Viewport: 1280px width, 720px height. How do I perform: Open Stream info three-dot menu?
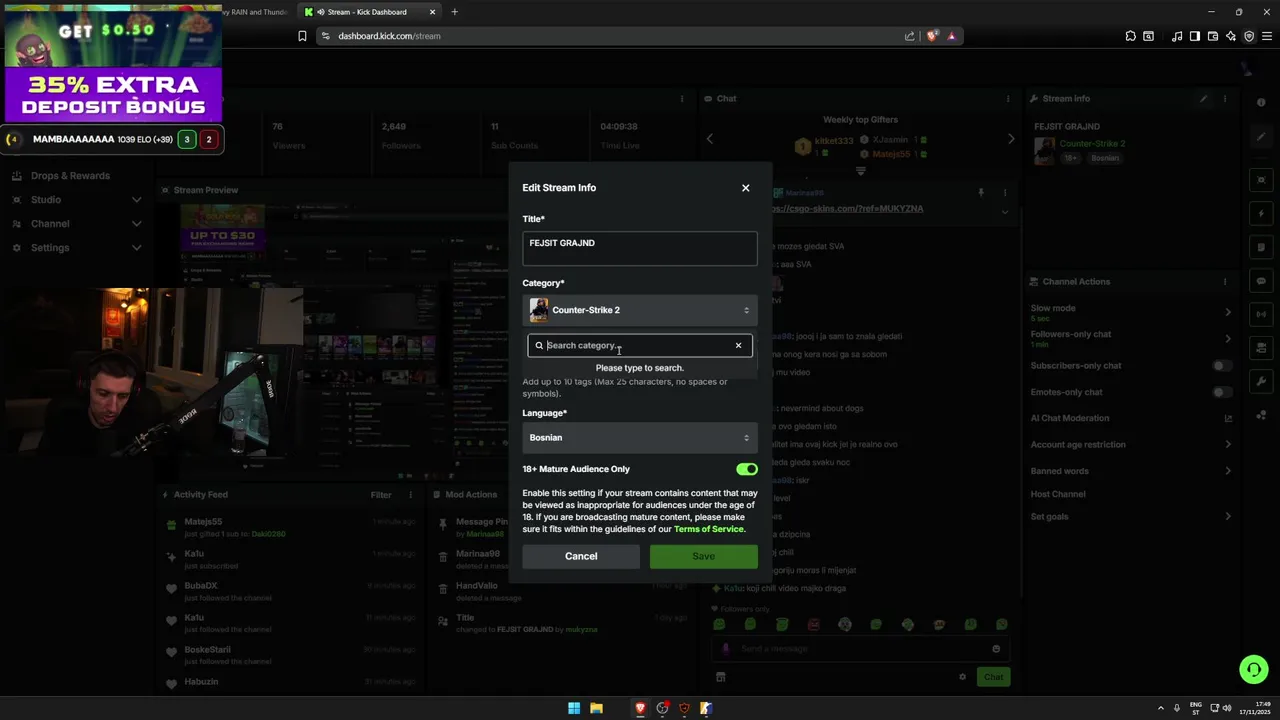[1225, 99]
